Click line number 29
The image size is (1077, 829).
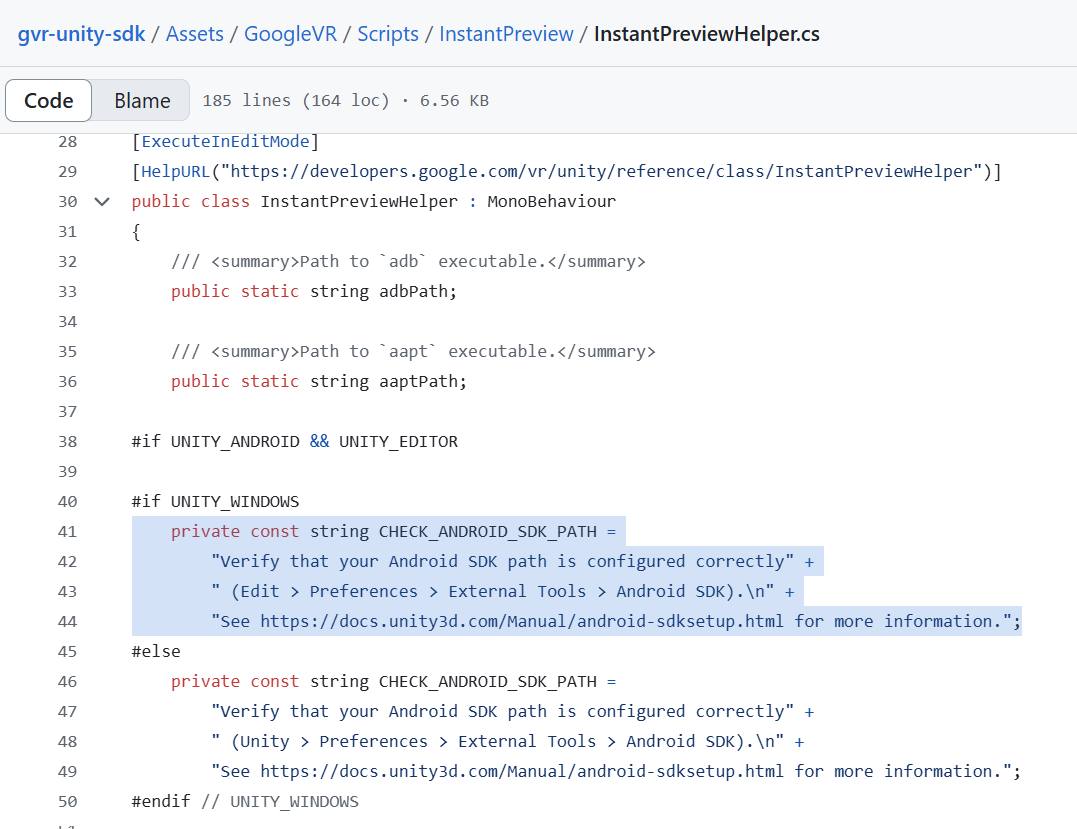[x=67, y=172]
